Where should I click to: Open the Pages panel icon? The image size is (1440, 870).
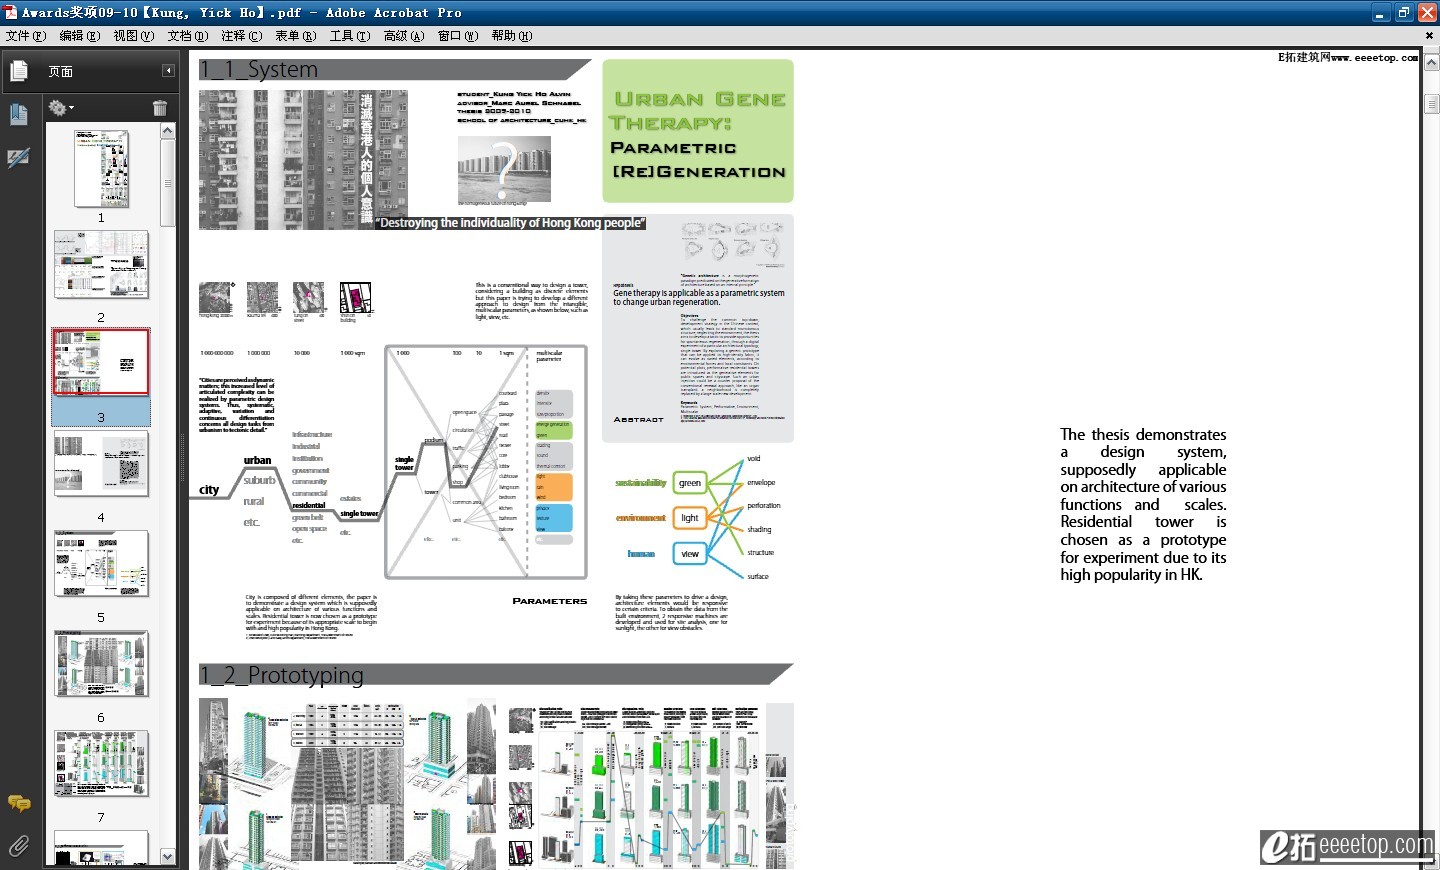18,71
